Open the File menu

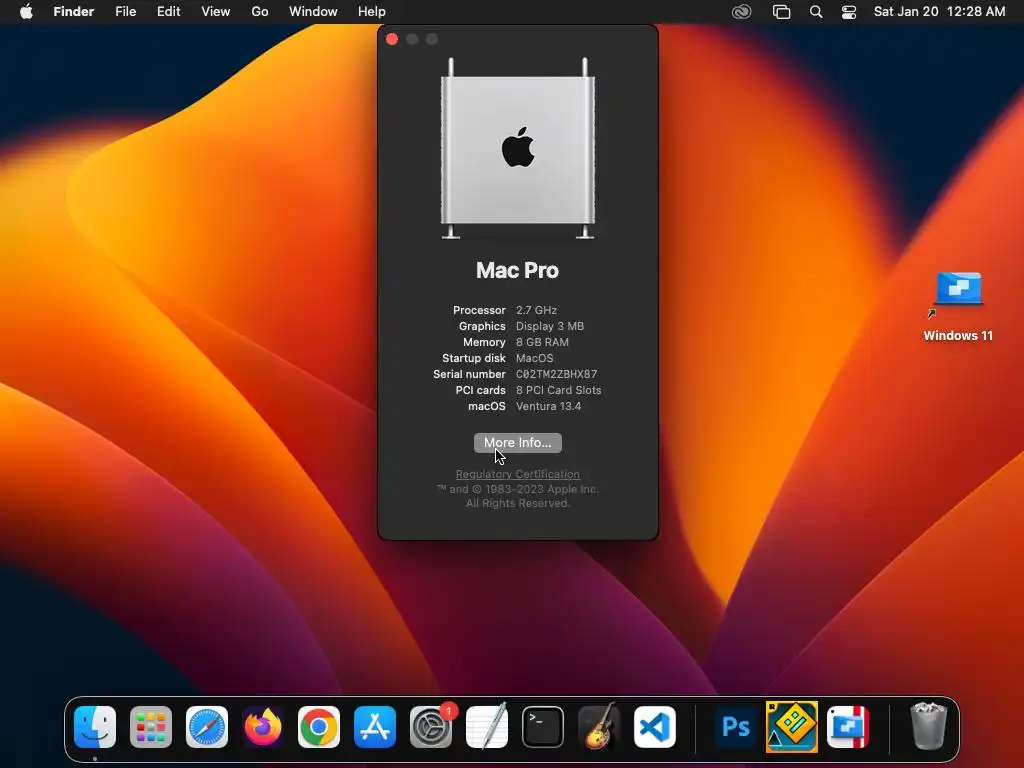coord(125,12)
